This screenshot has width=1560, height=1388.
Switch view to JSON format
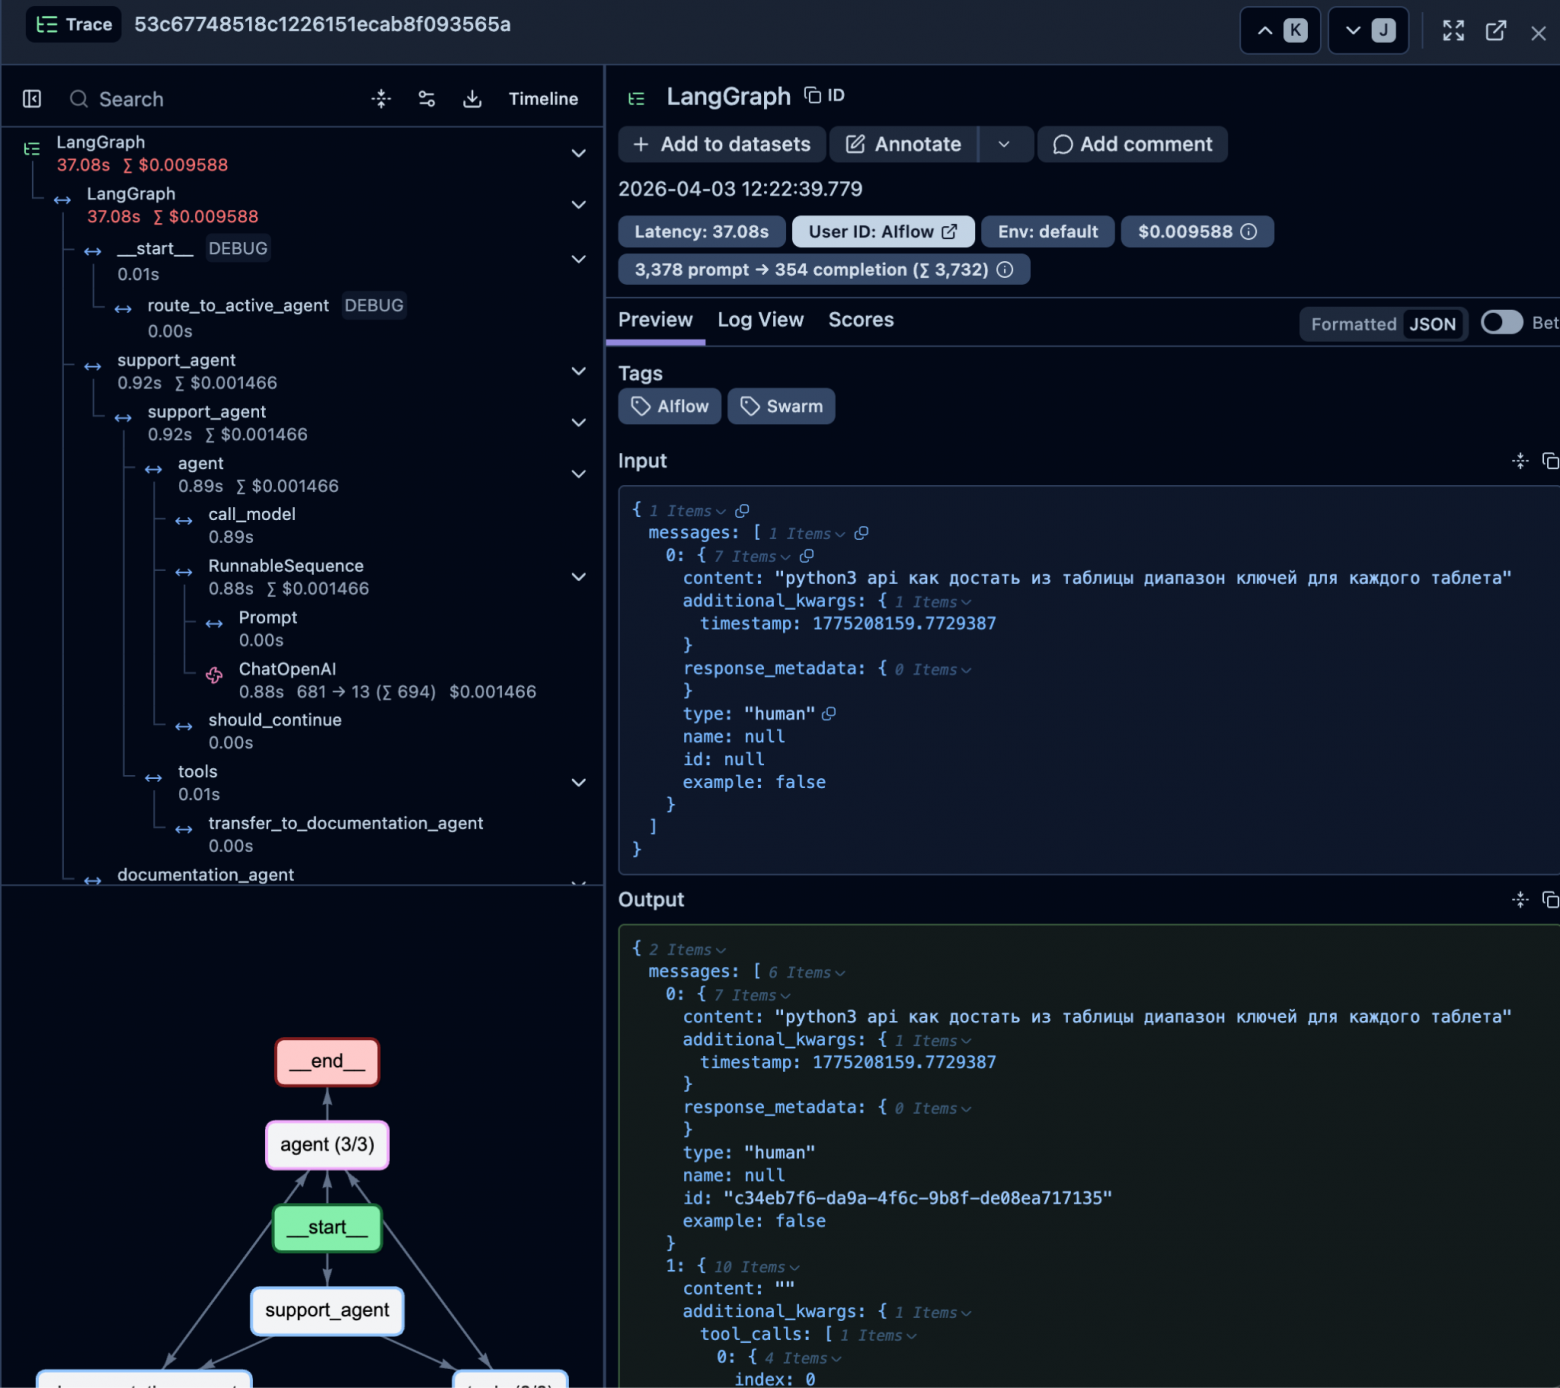point(1432,324)
